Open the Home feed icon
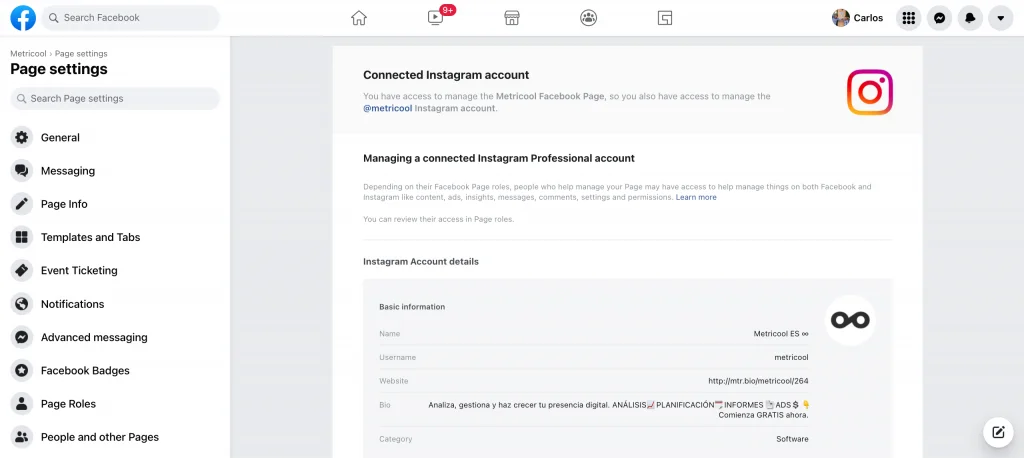Image resolution: width=1024 pixels, height=458 pixels. click(x=359, y=18)
